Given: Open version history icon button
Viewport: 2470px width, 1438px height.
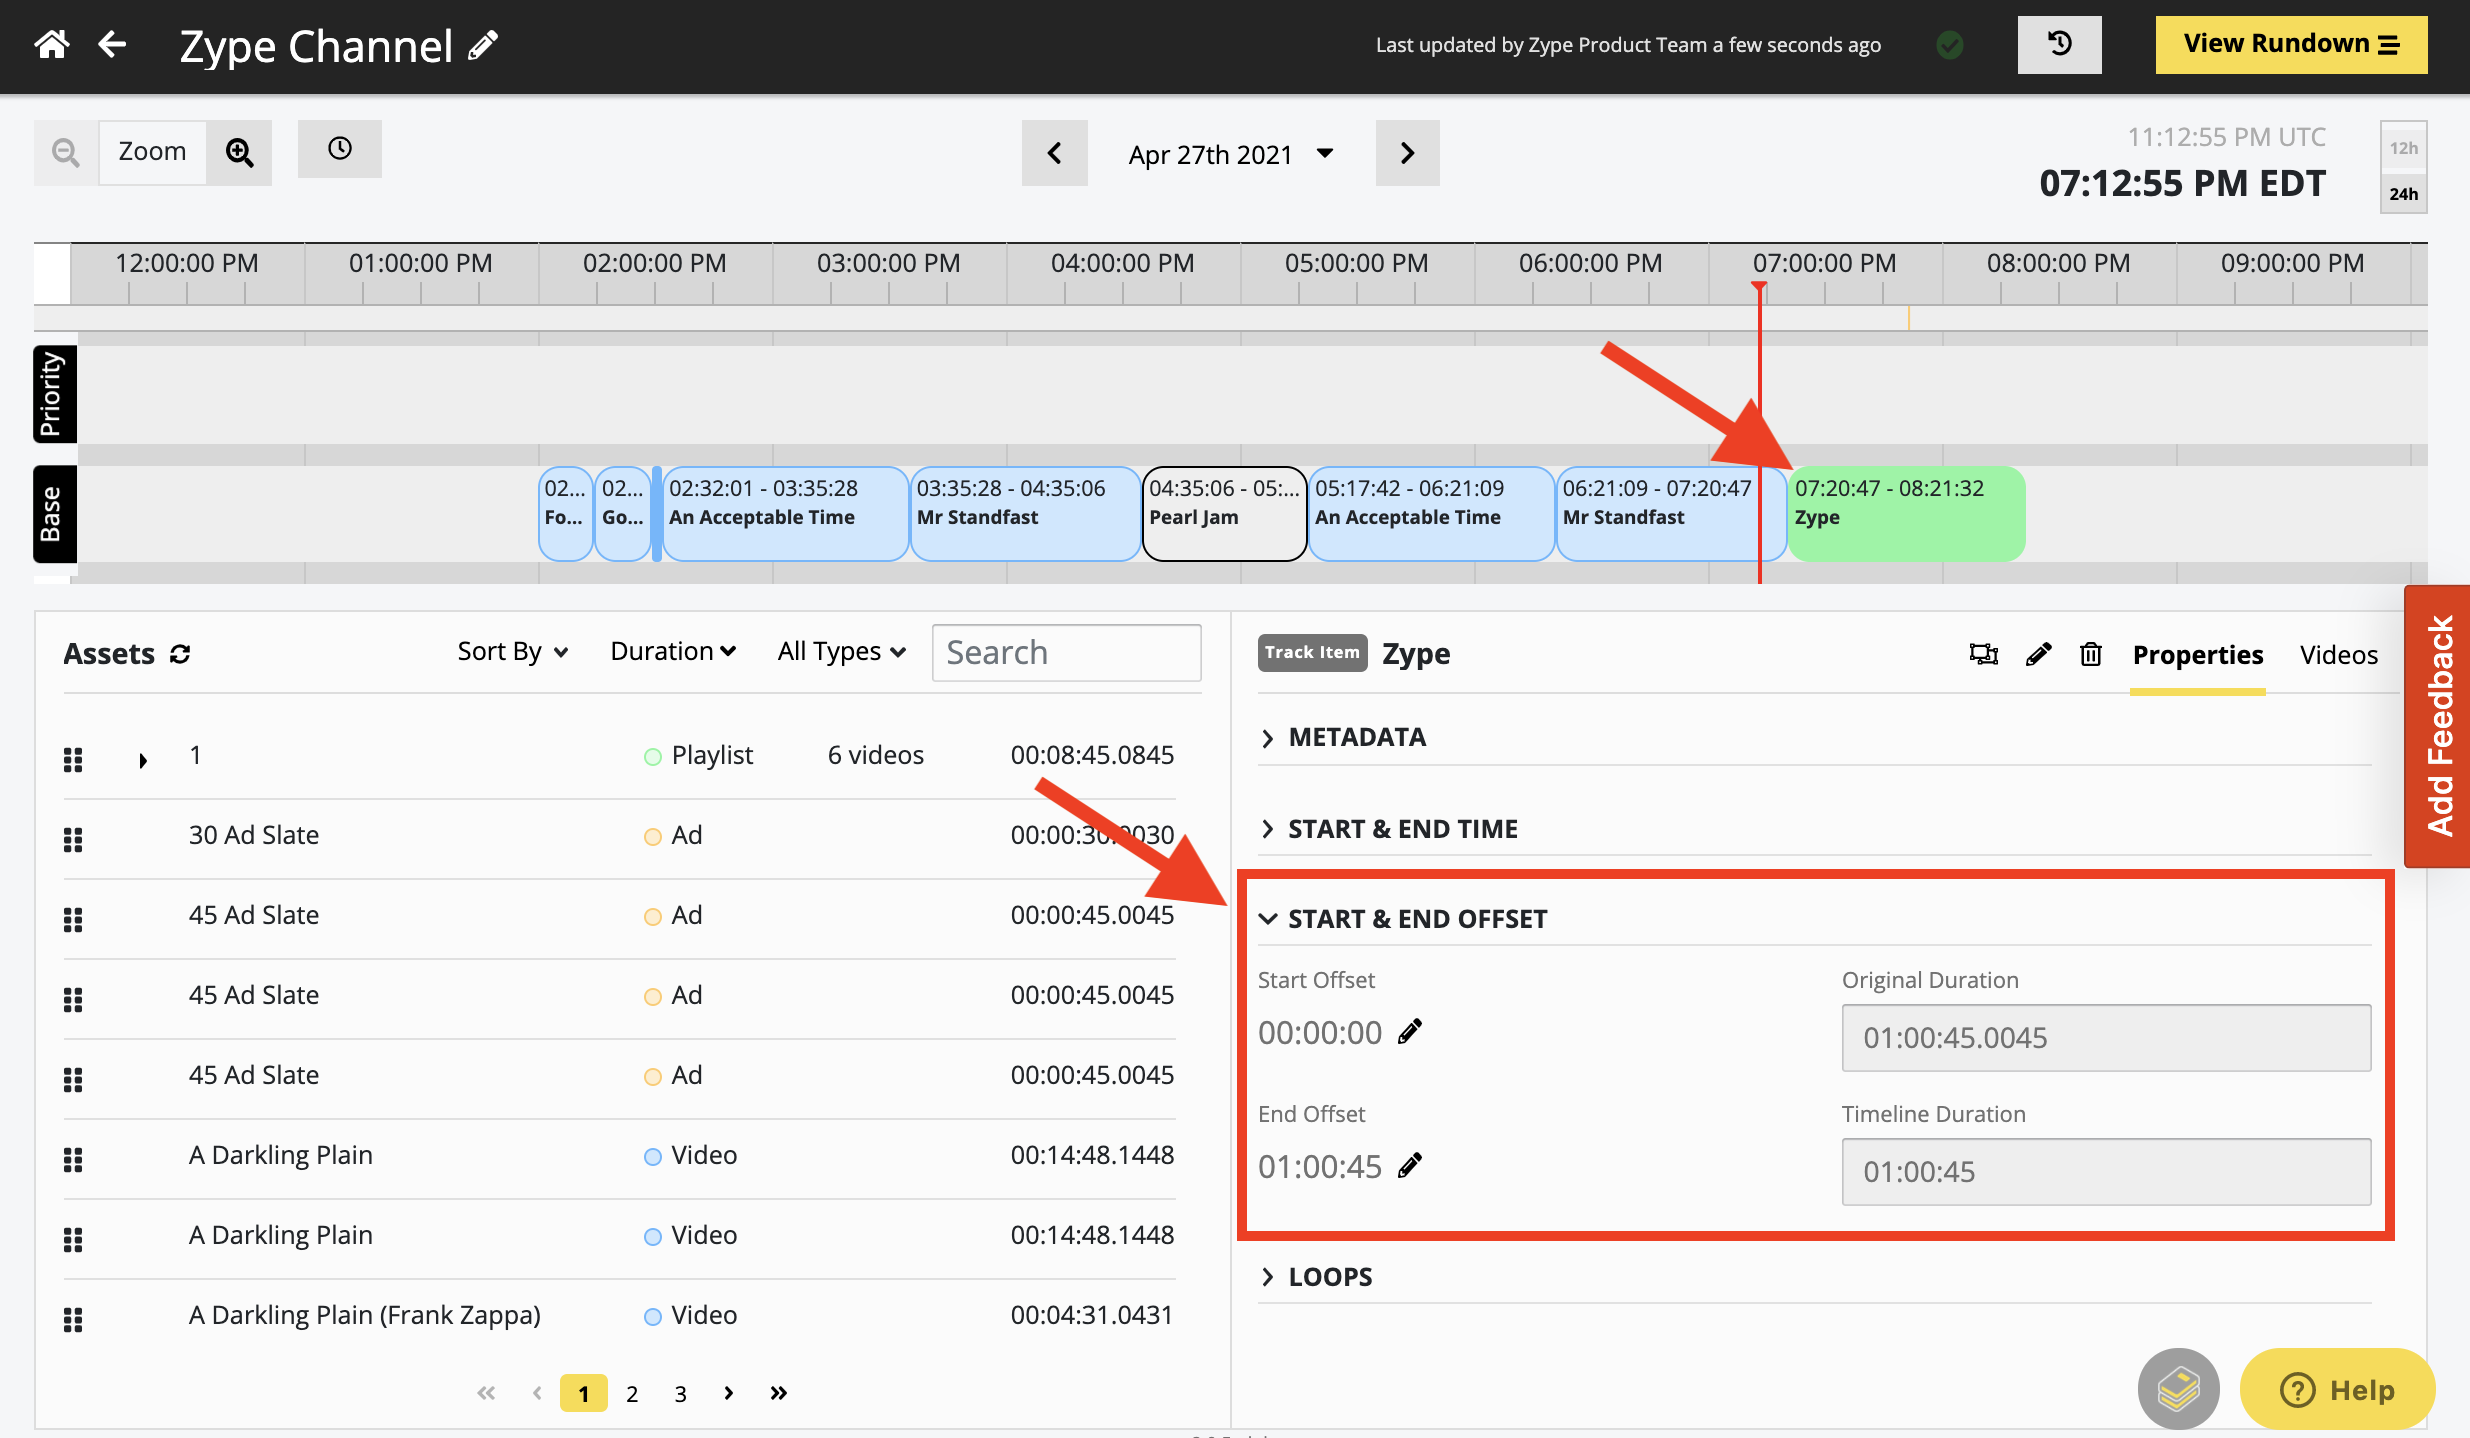Looking at the screenshot, I should 2059,44.
